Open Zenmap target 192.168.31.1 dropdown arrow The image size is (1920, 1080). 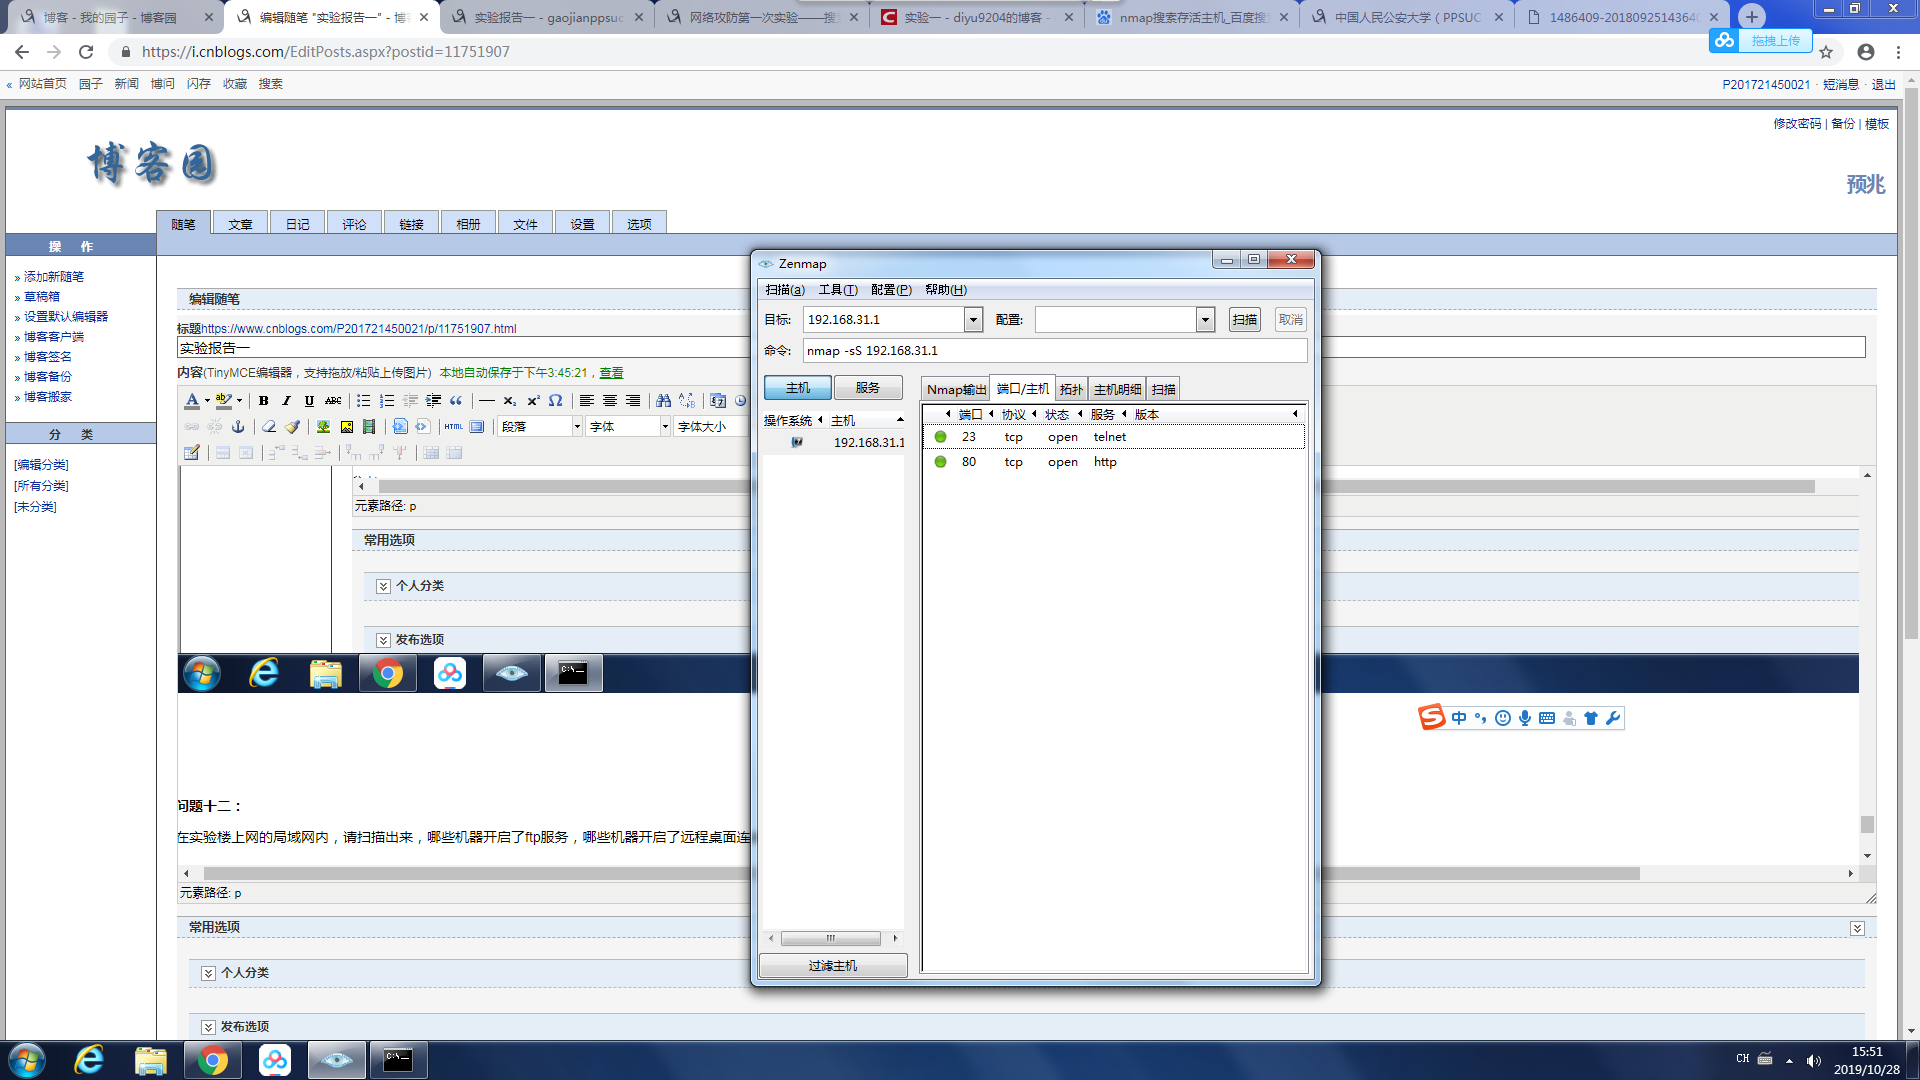pos(972,320)
